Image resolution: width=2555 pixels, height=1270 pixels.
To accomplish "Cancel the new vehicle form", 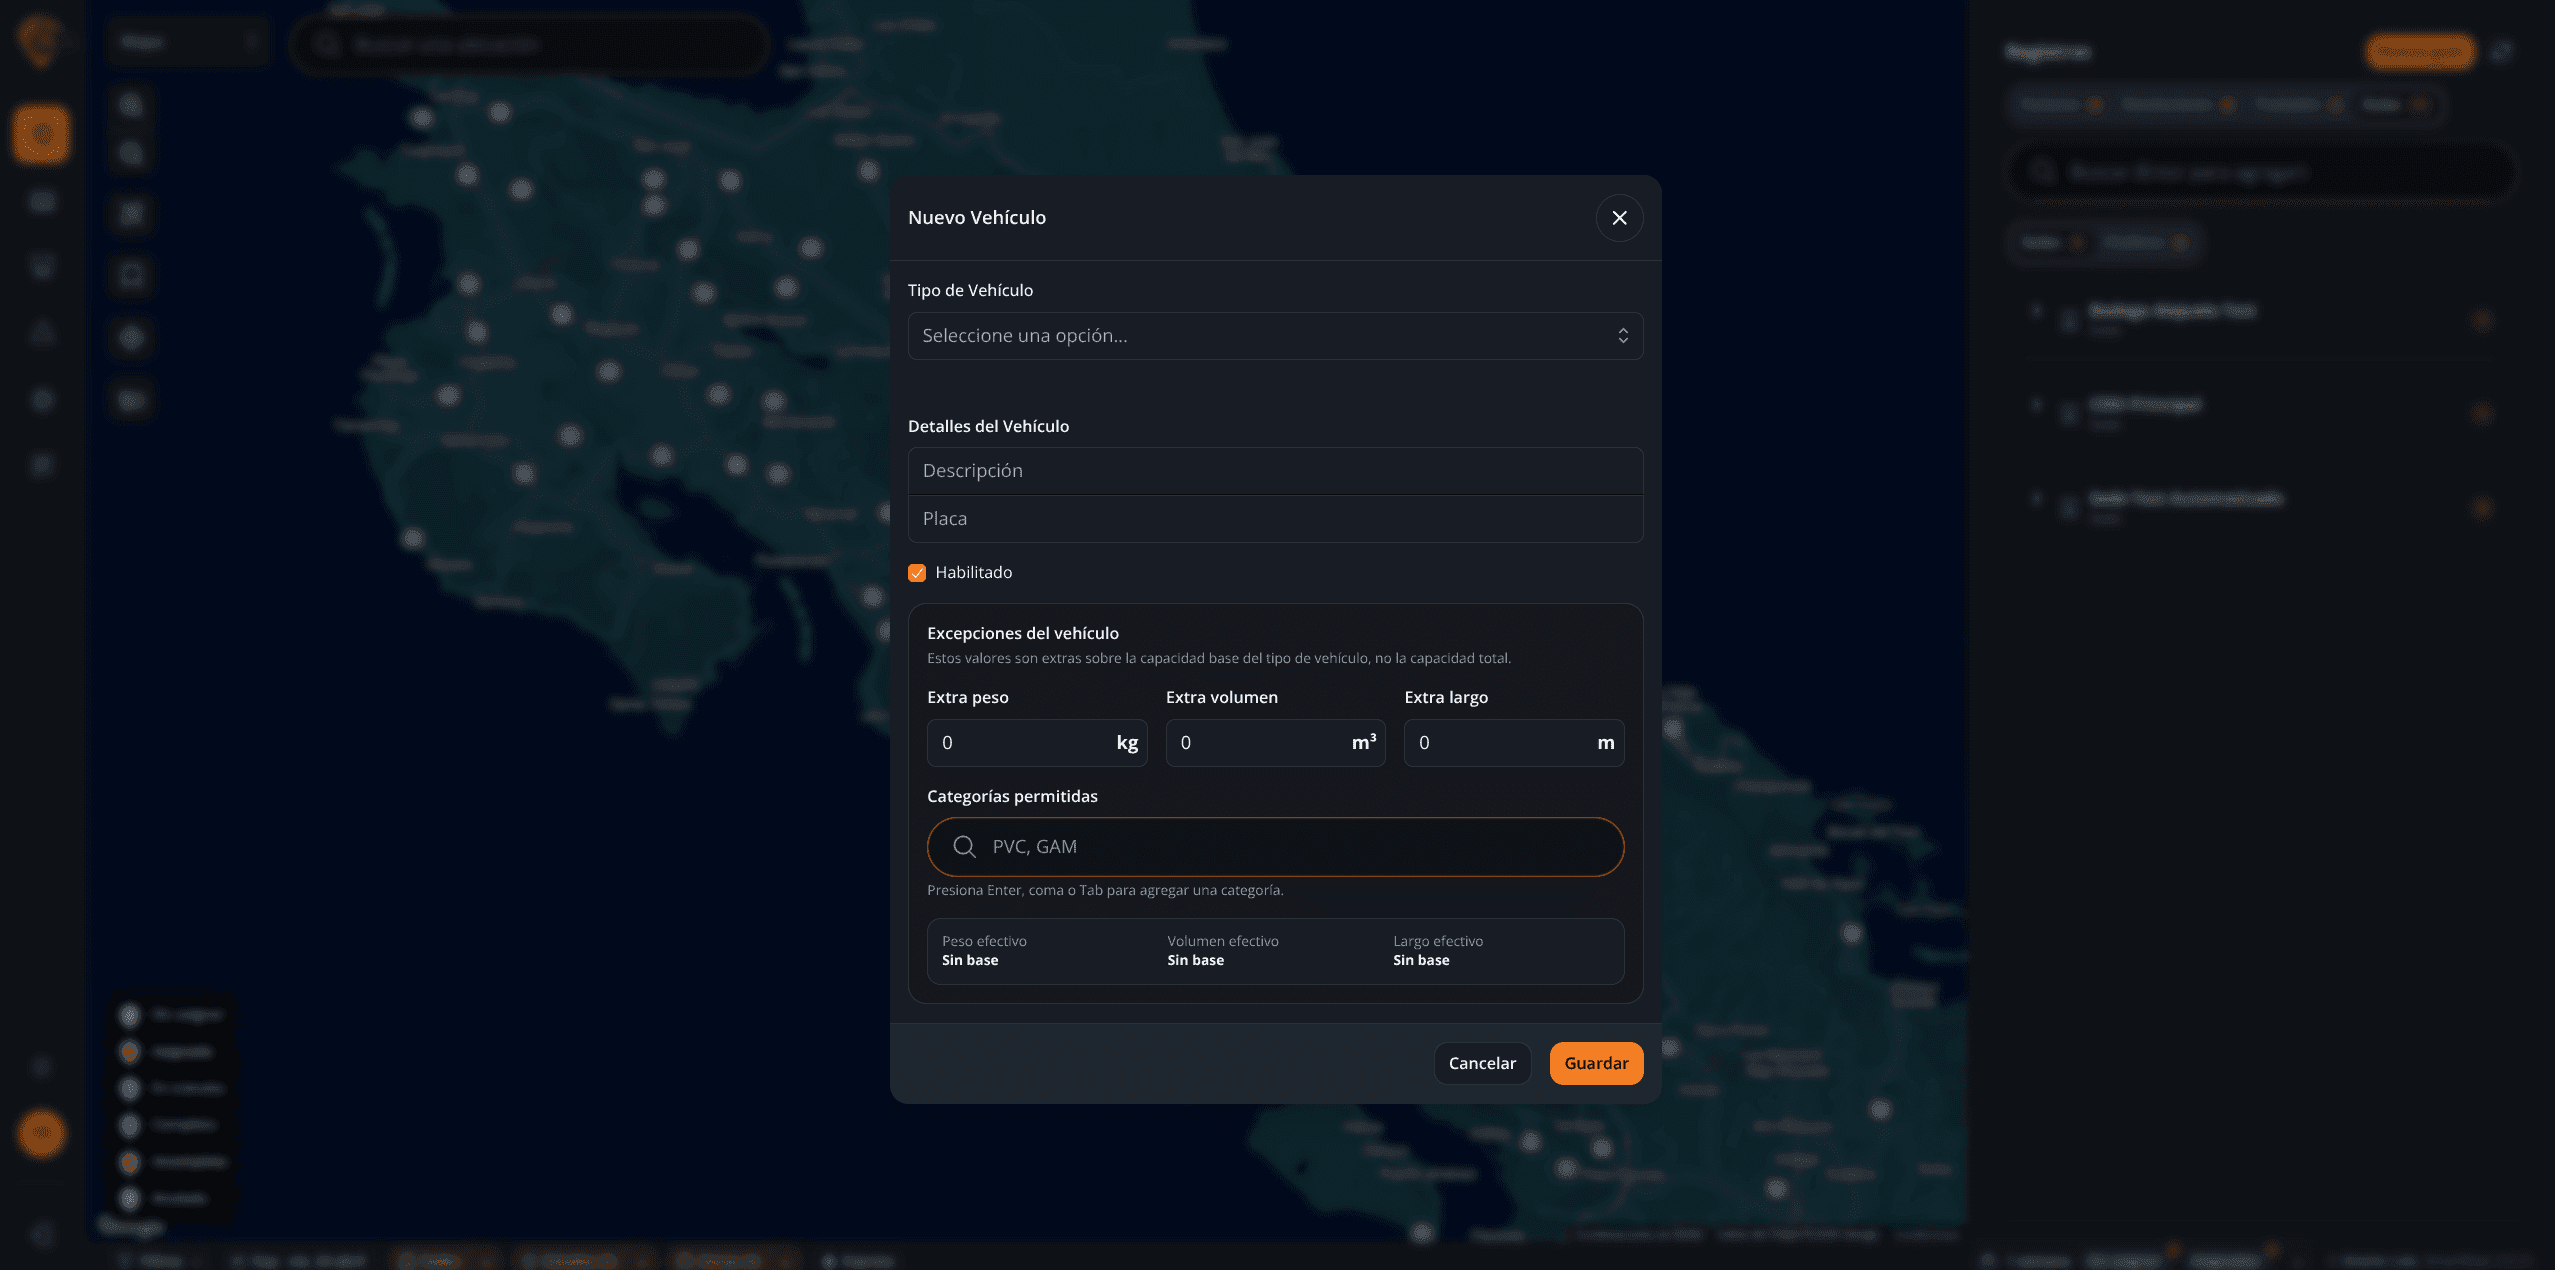I will click(1482, 1063).
